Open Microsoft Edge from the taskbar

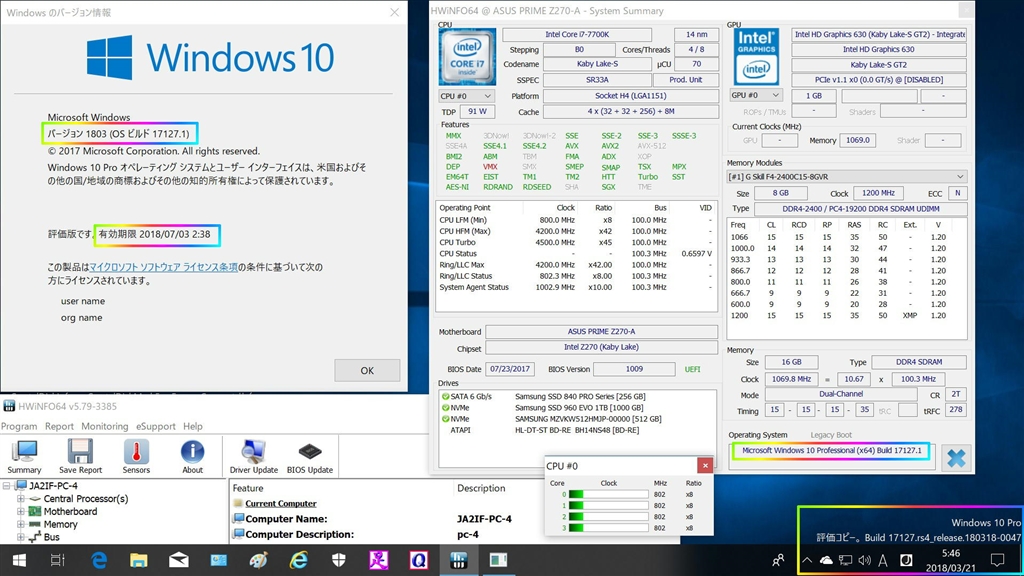click(x=100, y=560)
